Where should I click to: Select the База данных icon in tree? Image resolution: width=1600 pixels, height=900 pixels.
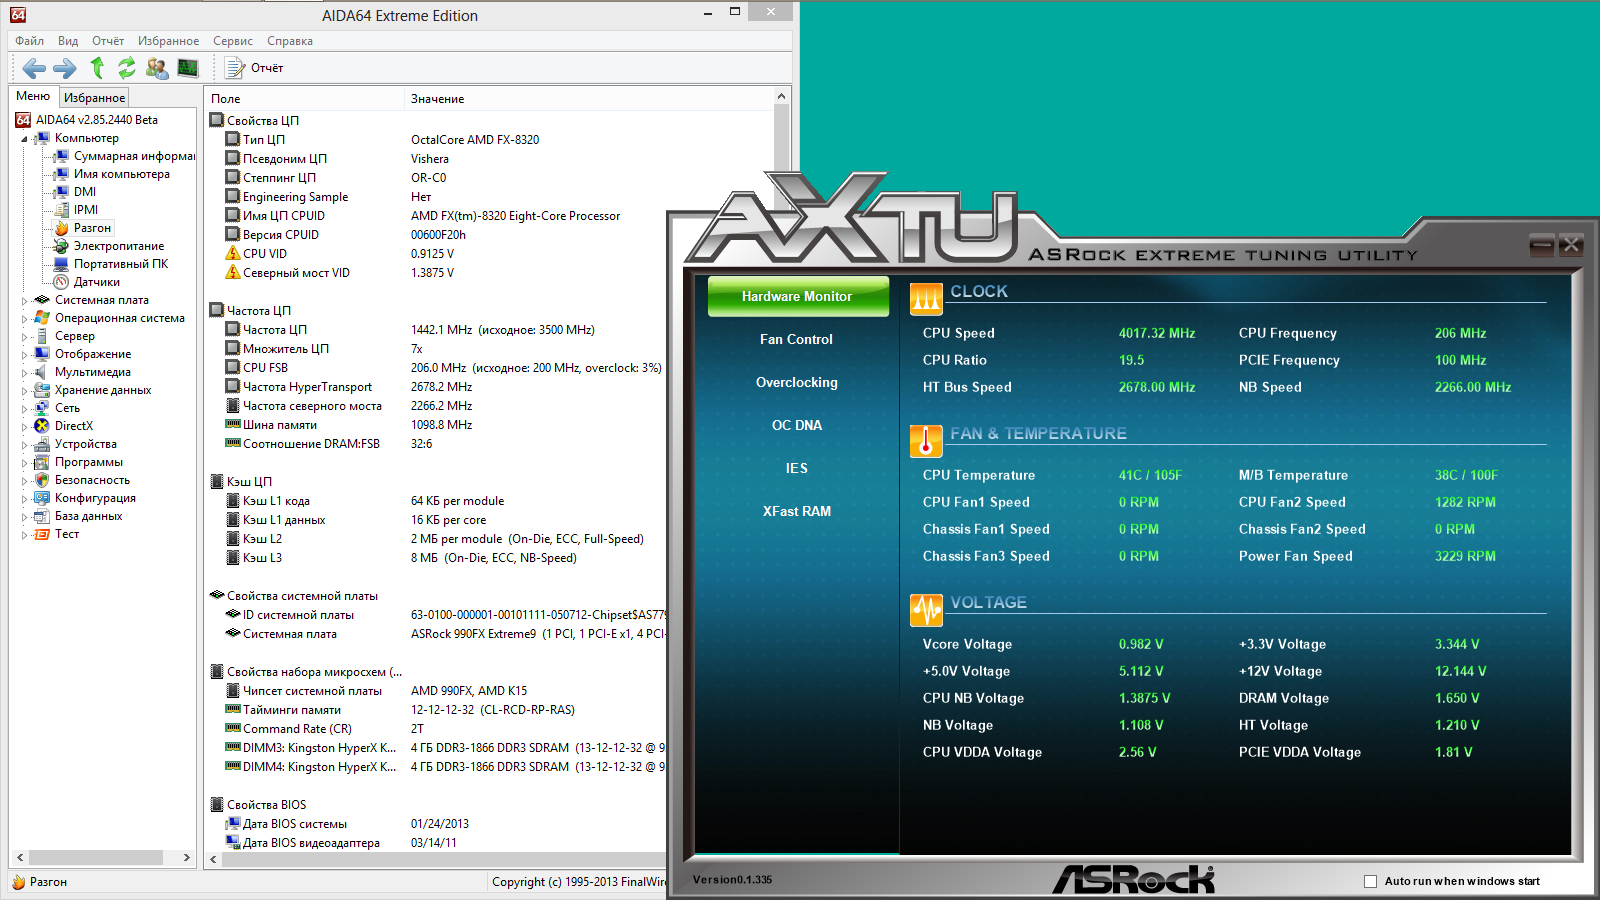point(42,516)
